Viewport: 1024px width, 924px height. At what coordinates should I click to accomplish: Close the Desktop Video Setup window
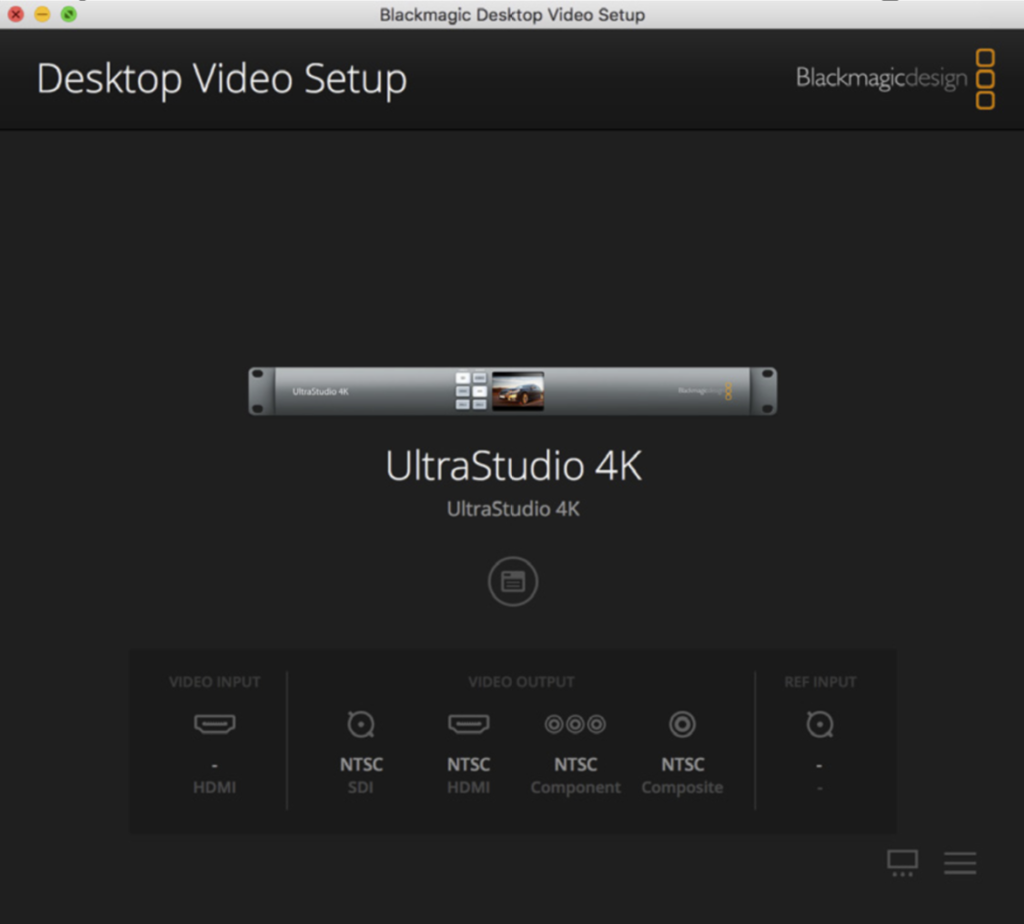(16, 14)
